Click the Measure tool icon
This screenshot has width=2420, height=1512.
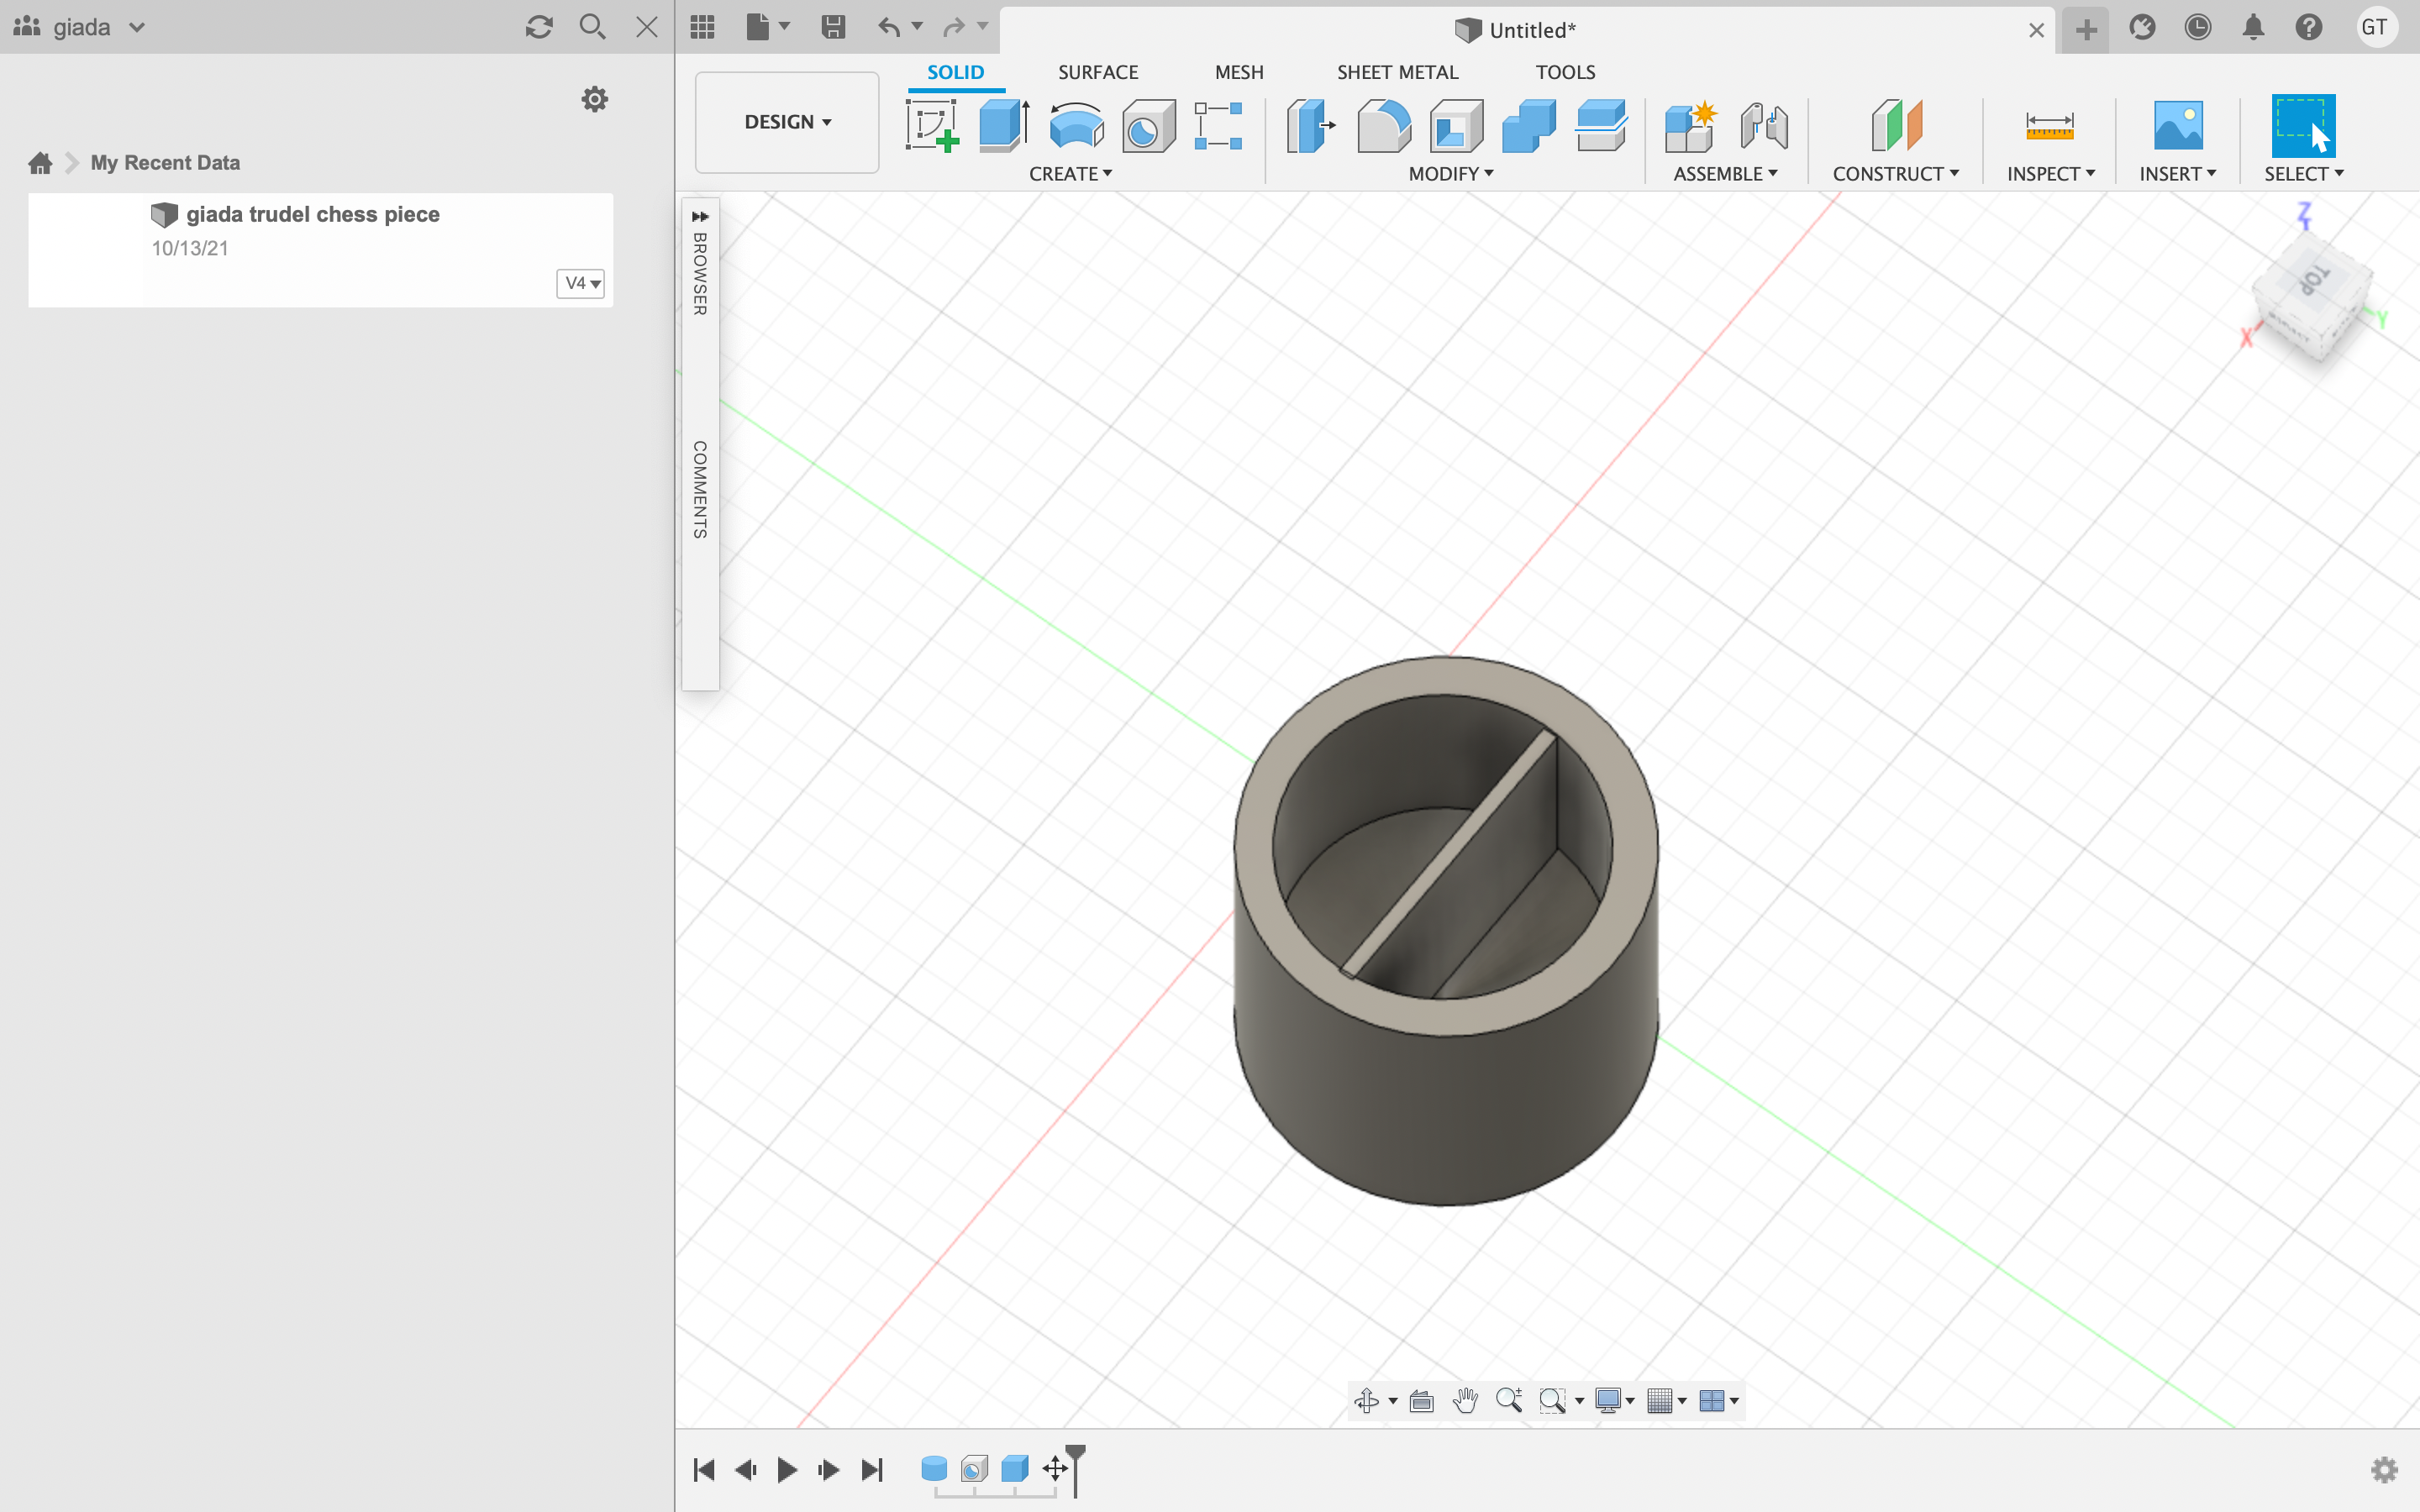(2049, 126)
